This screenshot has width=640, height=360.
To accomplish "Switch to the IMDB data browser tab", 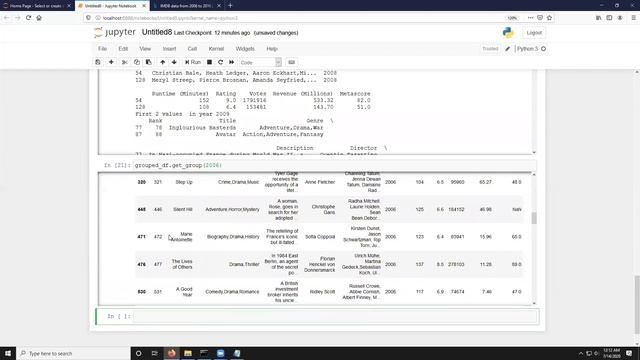I will pyautogui.click(x=187, y=6).
